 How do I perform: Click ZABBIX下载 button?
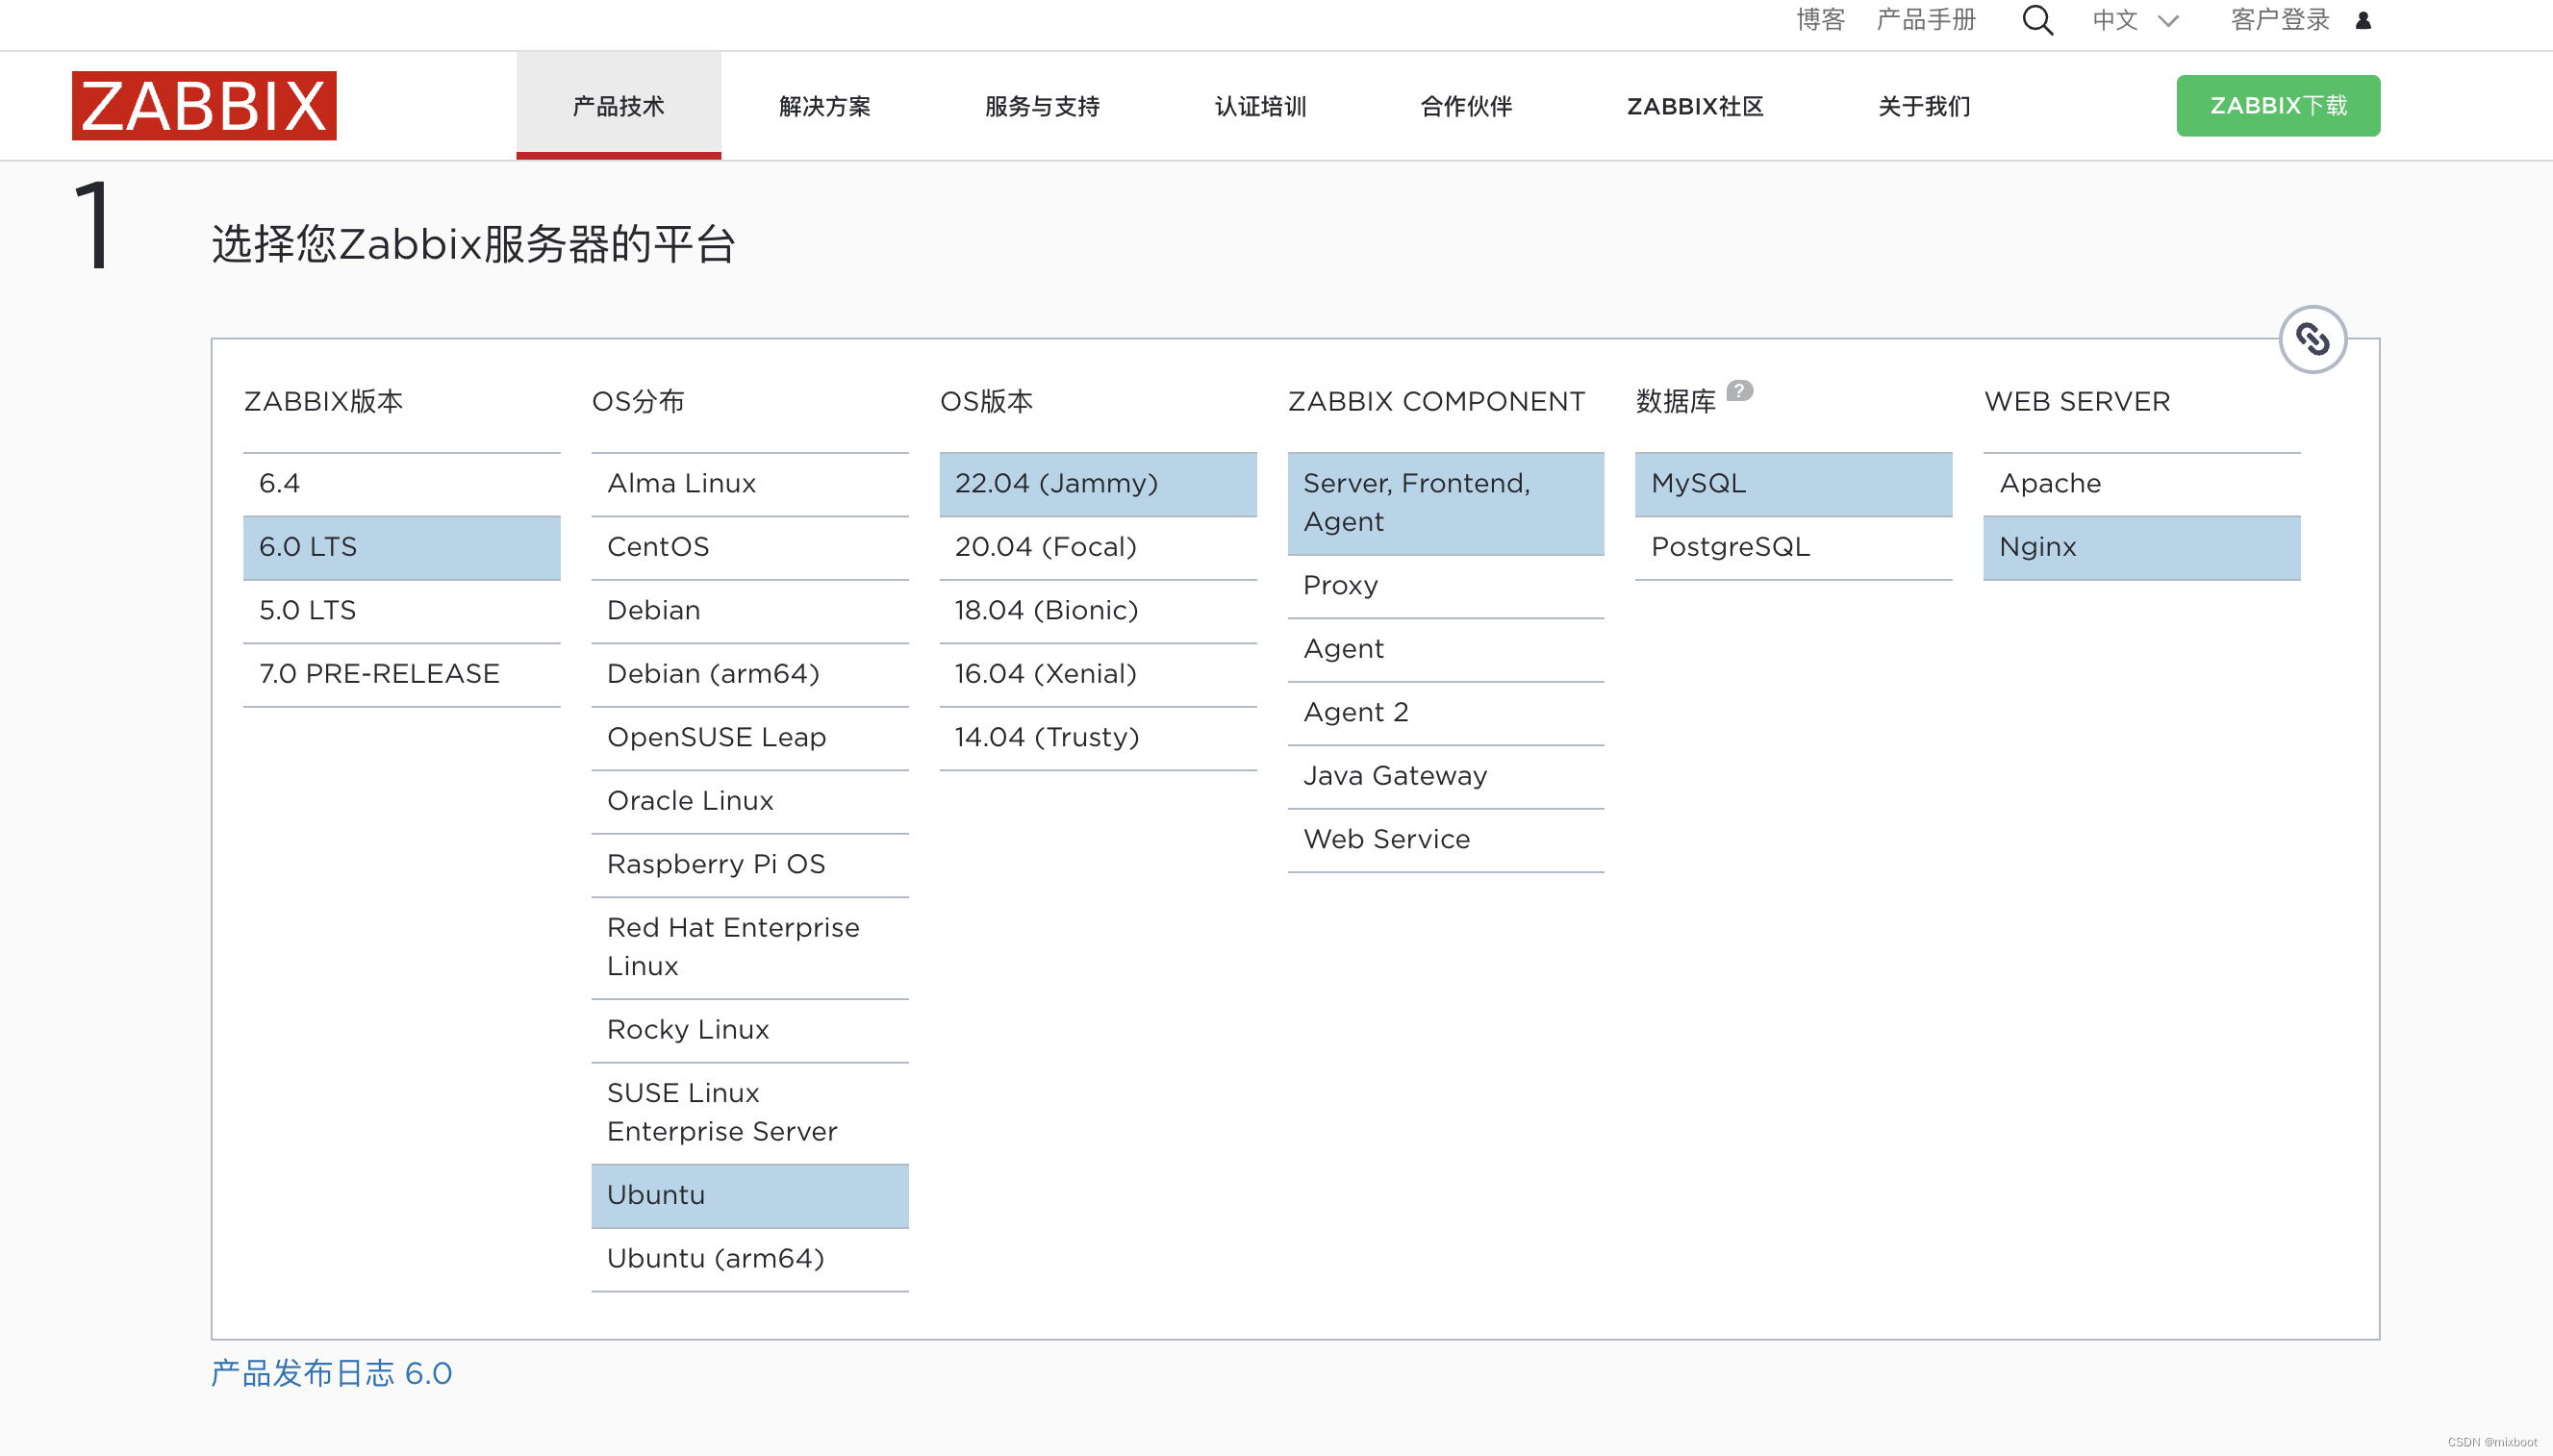[2274, 105]
